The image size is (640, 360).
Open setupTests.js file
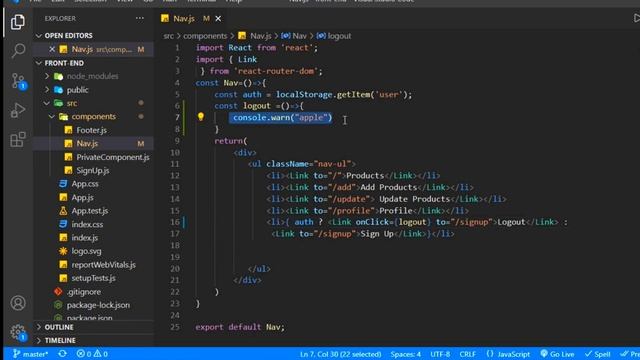pos(93,278)
